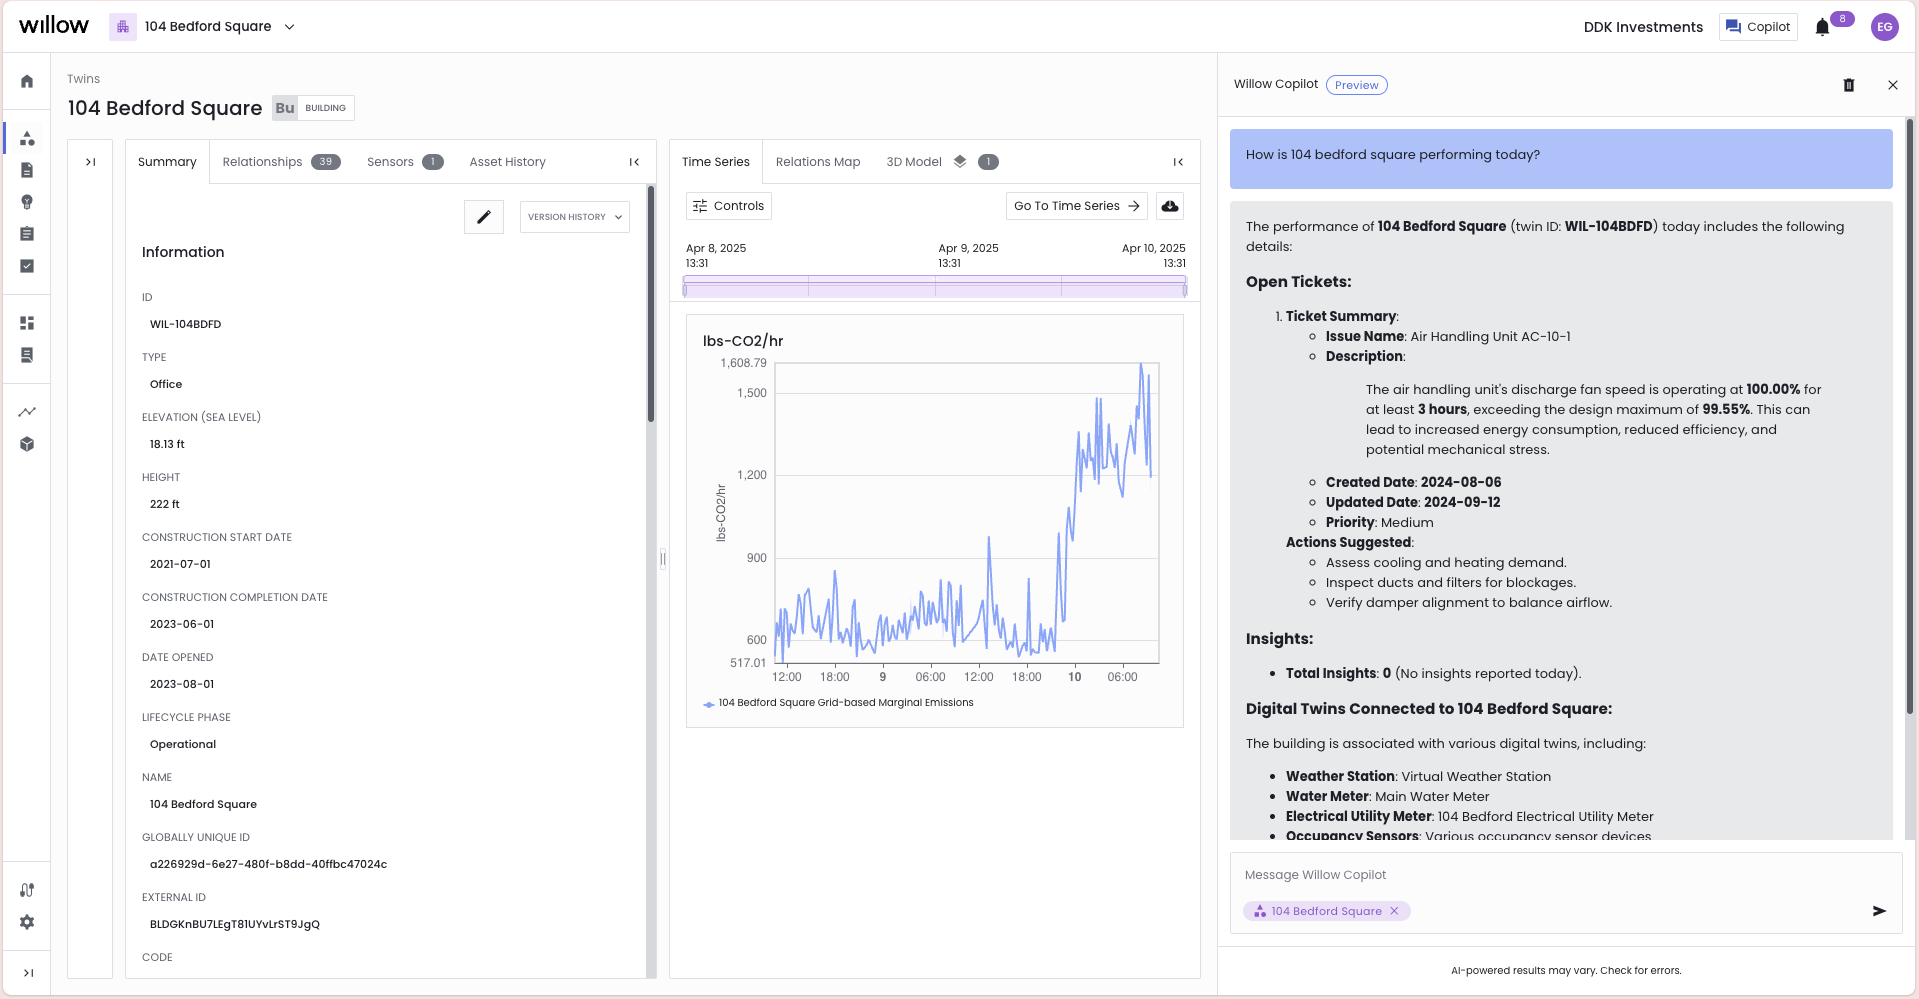The height and width of the screenshot is (999, 1919).
Task: Click the right handle of time range slider
Action: click(1185, 288)
